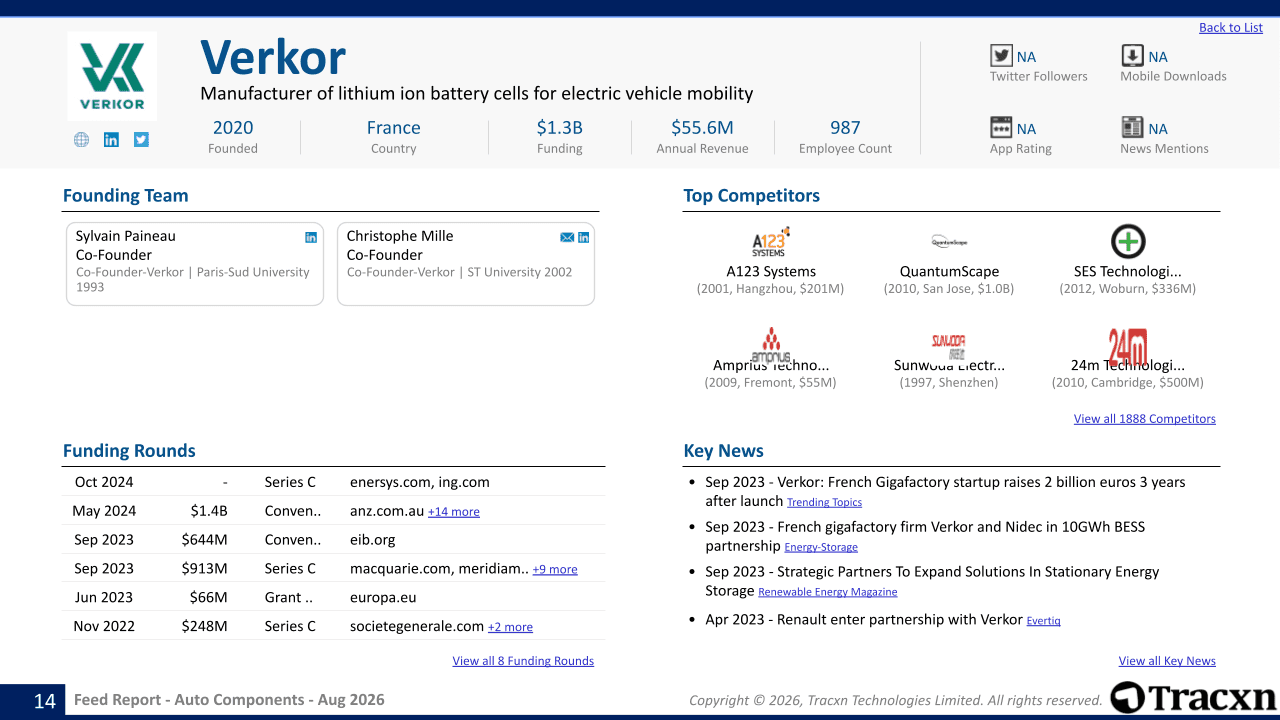
Task: Click the Mobile Downloads icon
Action: click(1132, 56)
